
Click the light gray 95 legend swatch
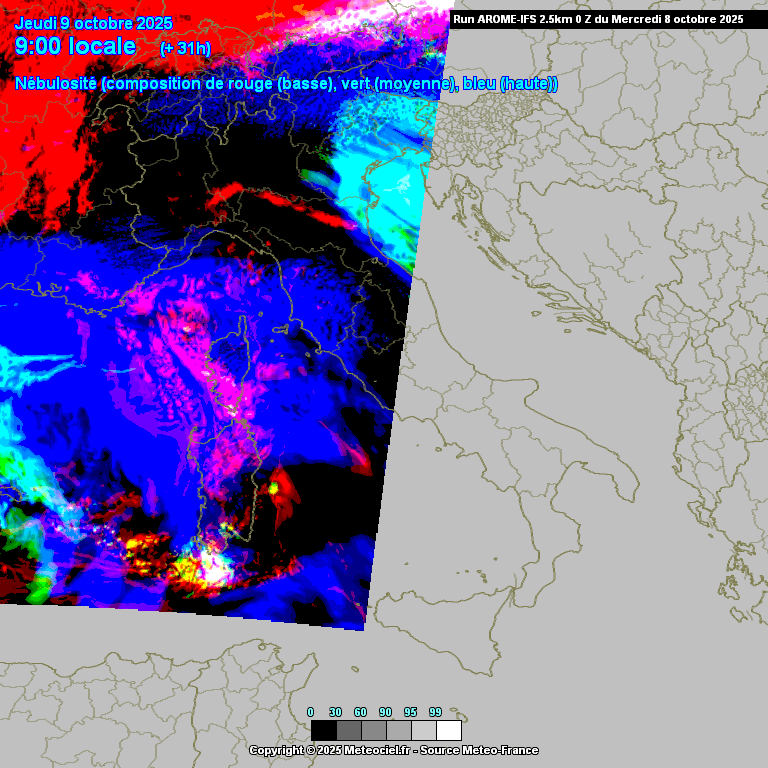click(x=424, y=730)
